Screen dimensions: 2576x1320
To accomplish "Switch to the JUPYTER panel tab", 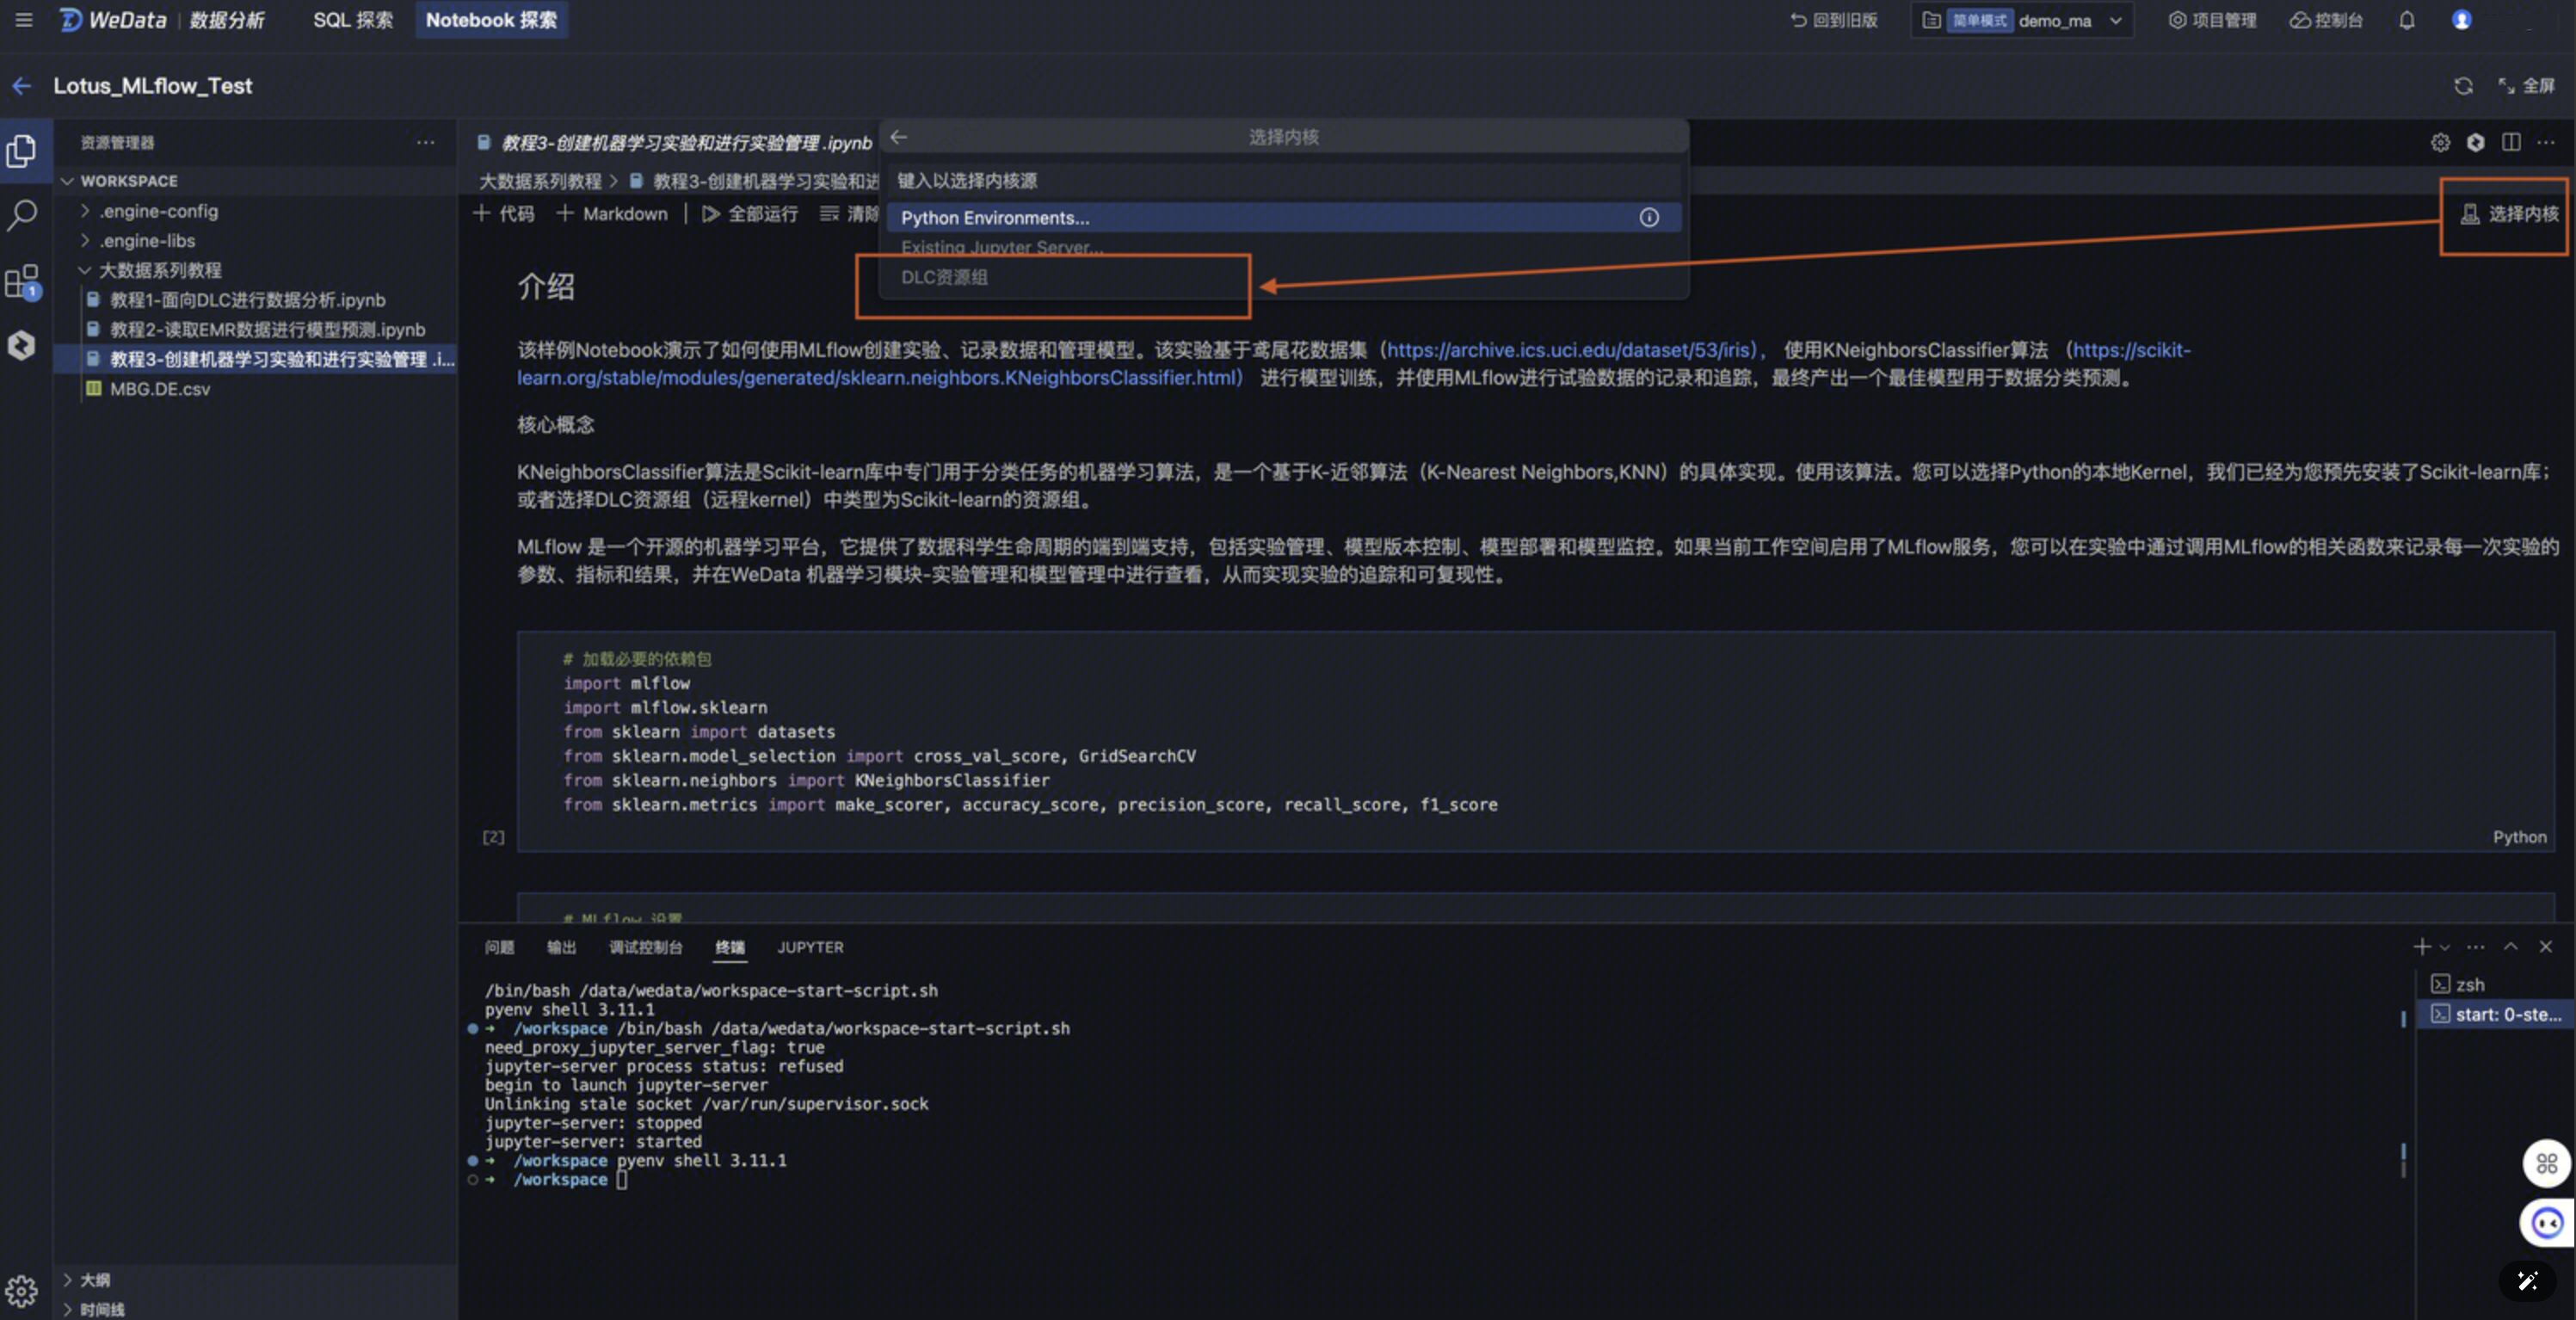I will pyautogui.click(x=810, y=947).
